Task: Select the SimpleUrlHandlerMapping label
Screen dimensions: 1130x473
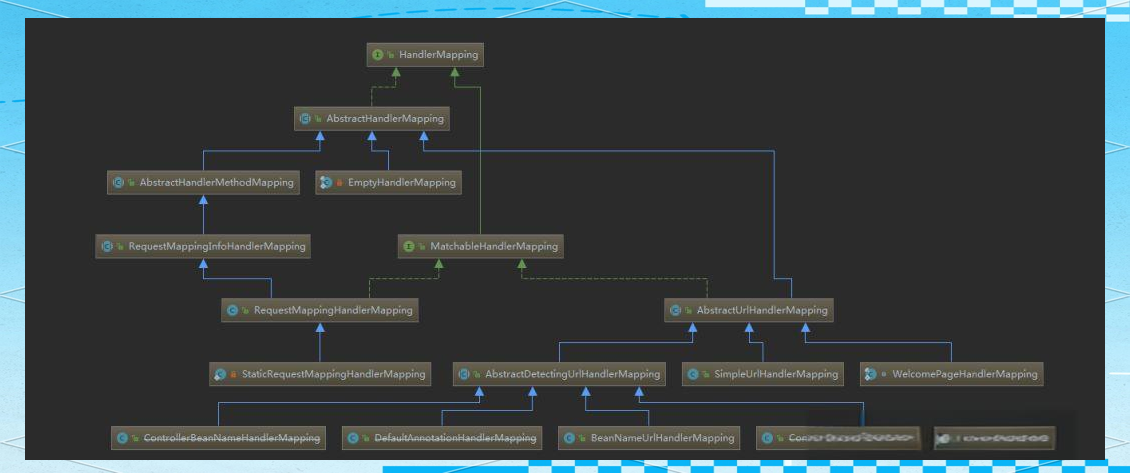Action: tap(776, 374)
